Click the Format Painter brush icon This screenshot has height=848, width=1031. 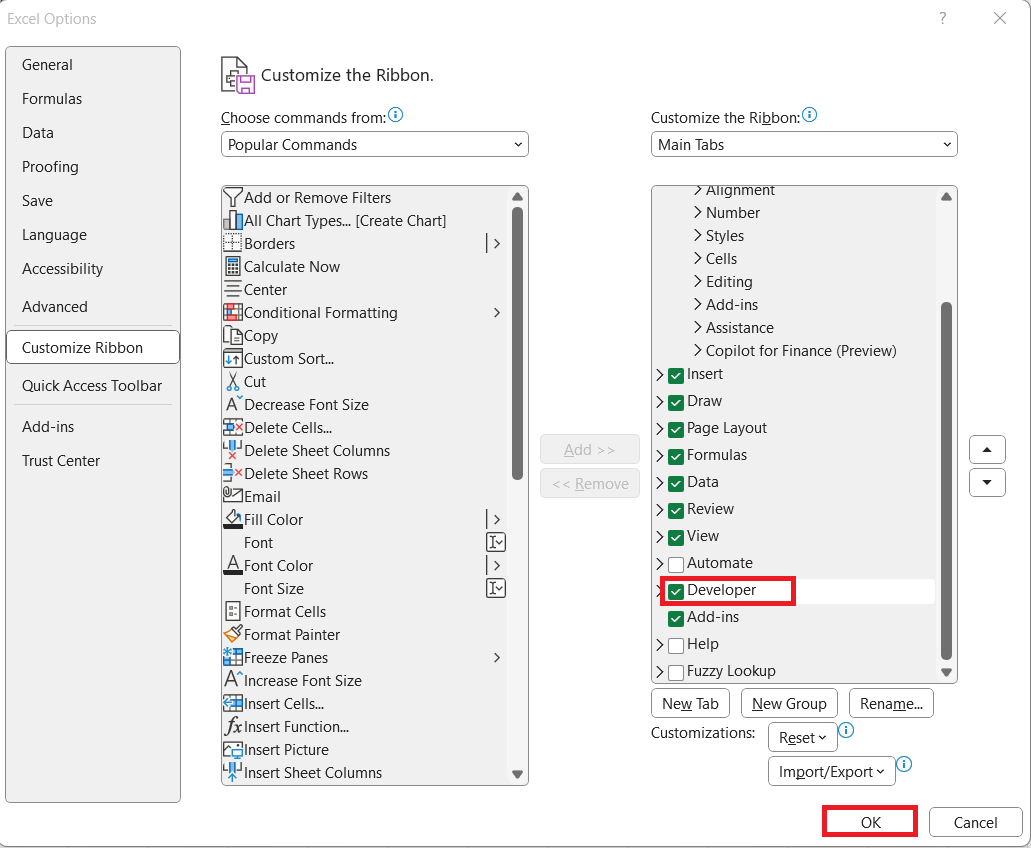(233, 634)
